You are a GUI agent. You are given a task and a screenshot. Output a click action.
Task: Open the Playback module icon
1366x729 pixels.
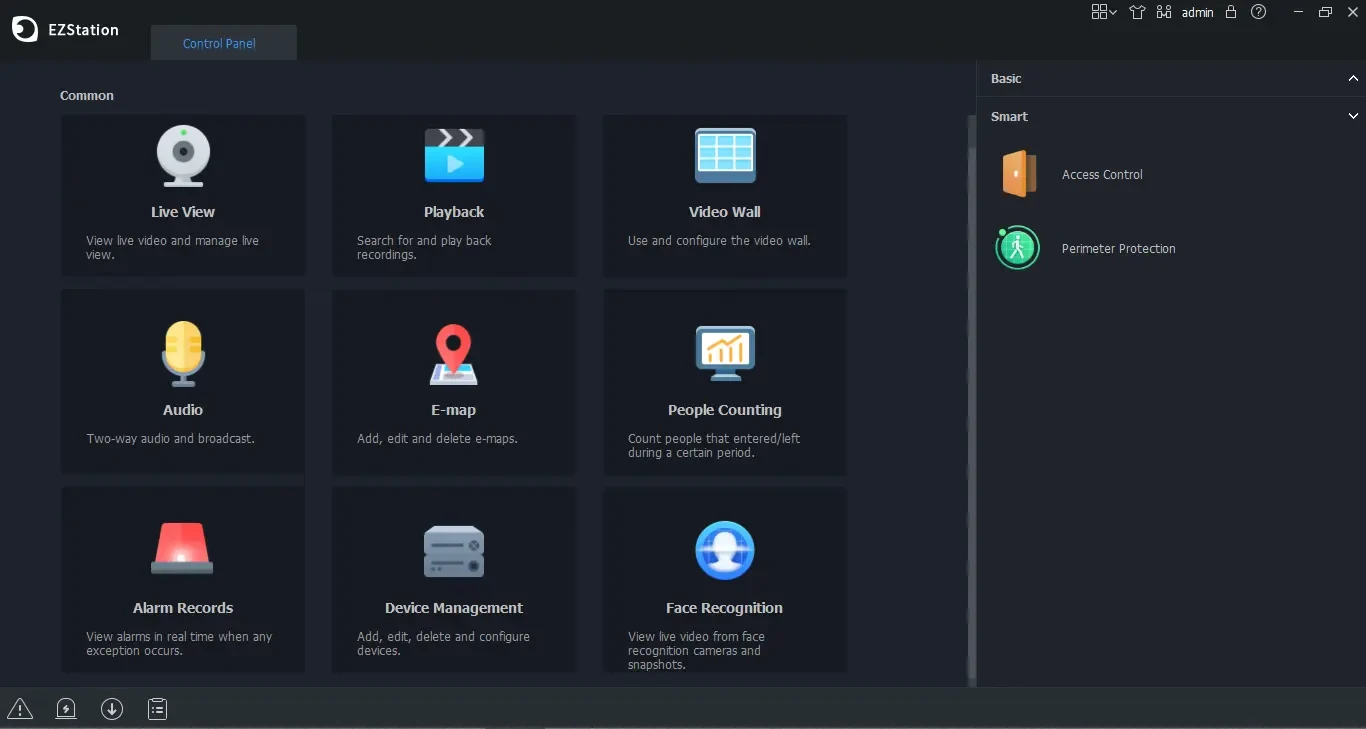tap(454, 155)
